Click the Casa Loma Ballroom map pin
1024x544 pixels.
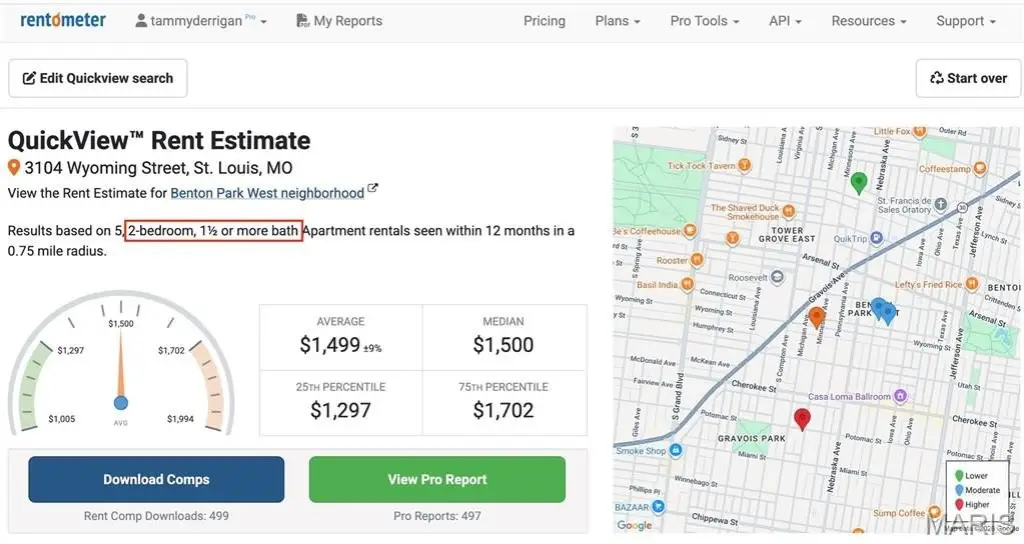[x=901, y=396]
